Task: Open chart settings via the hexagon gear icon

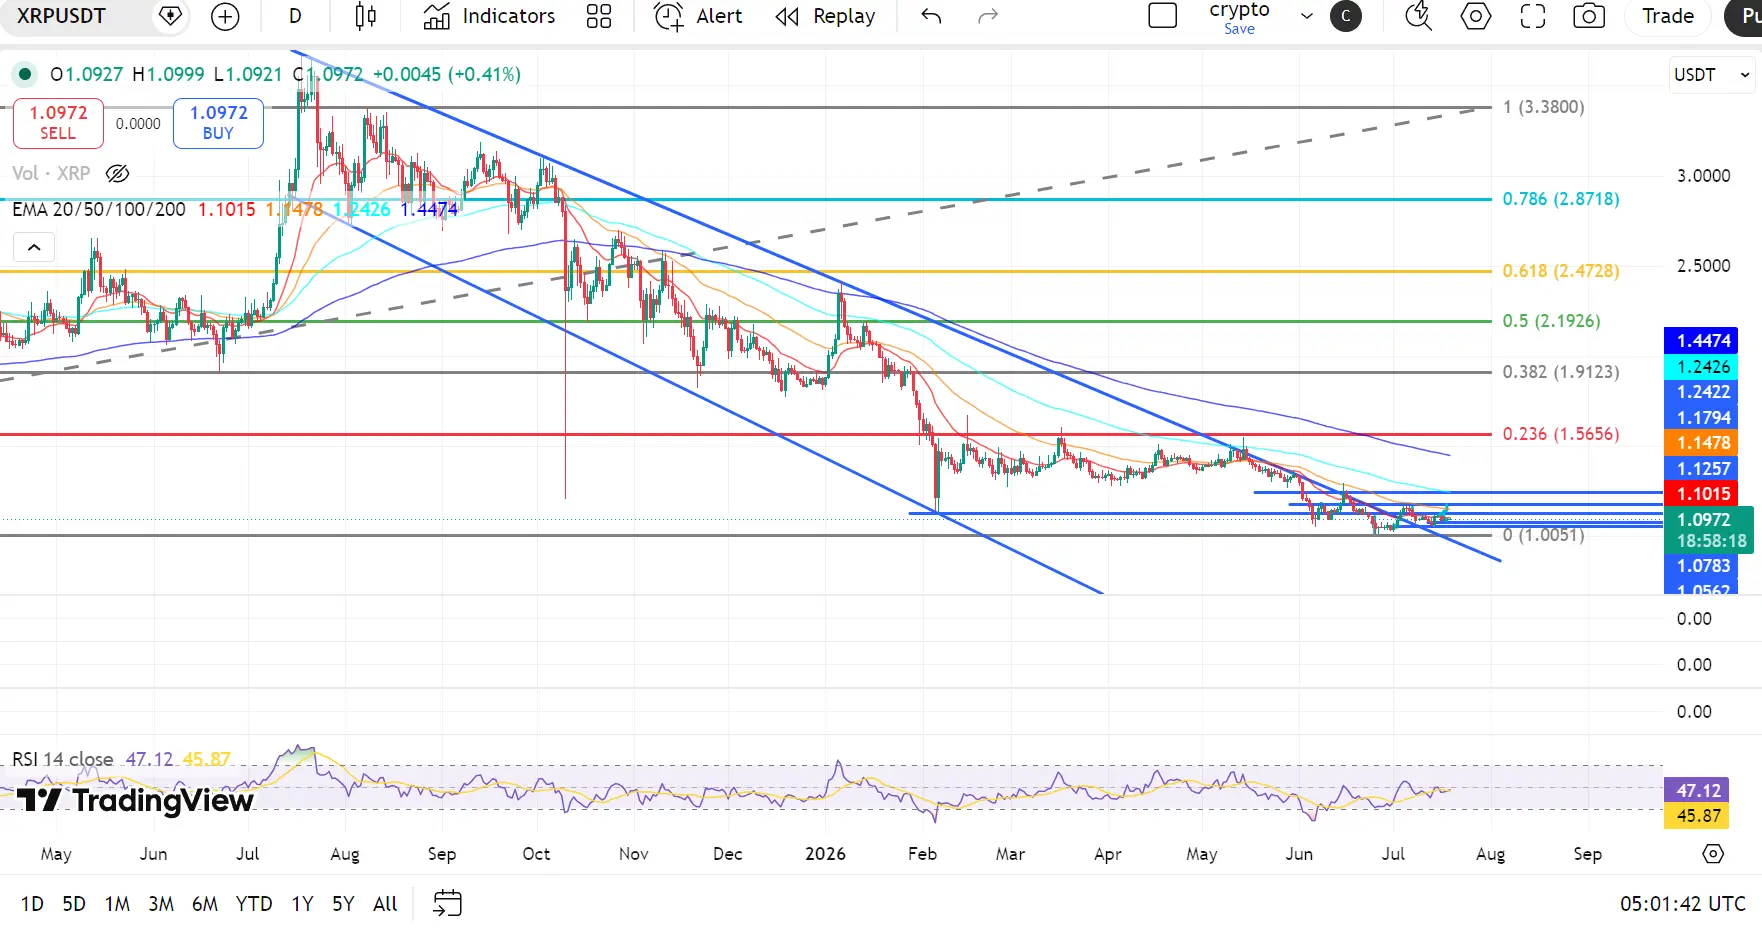Action: point(1476,16)
